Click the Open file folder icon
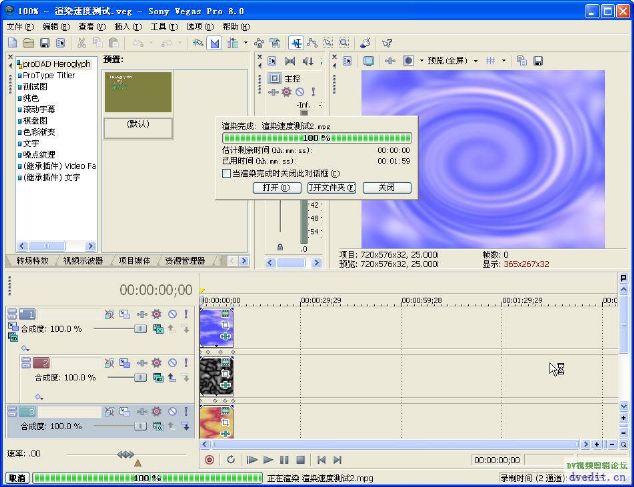 click(28, 43)
